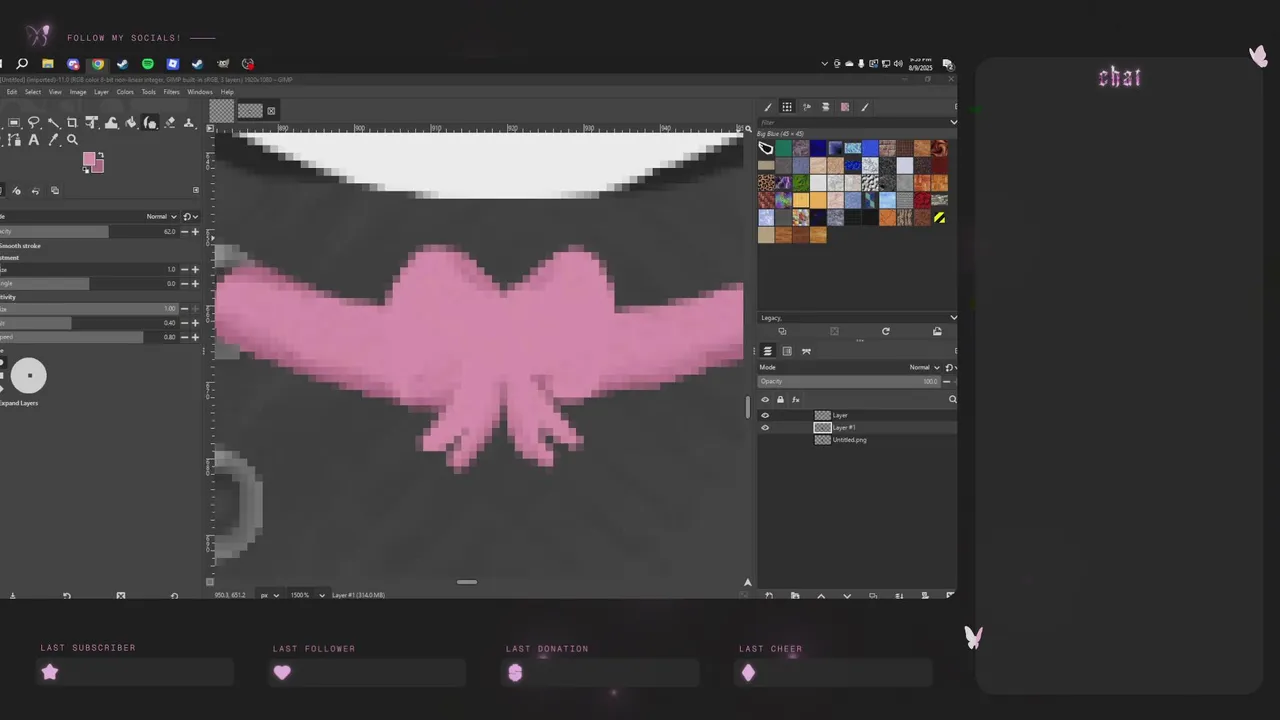Open the Legacy tag dropdown
The image size is (1280, 720).
[857, 318]
